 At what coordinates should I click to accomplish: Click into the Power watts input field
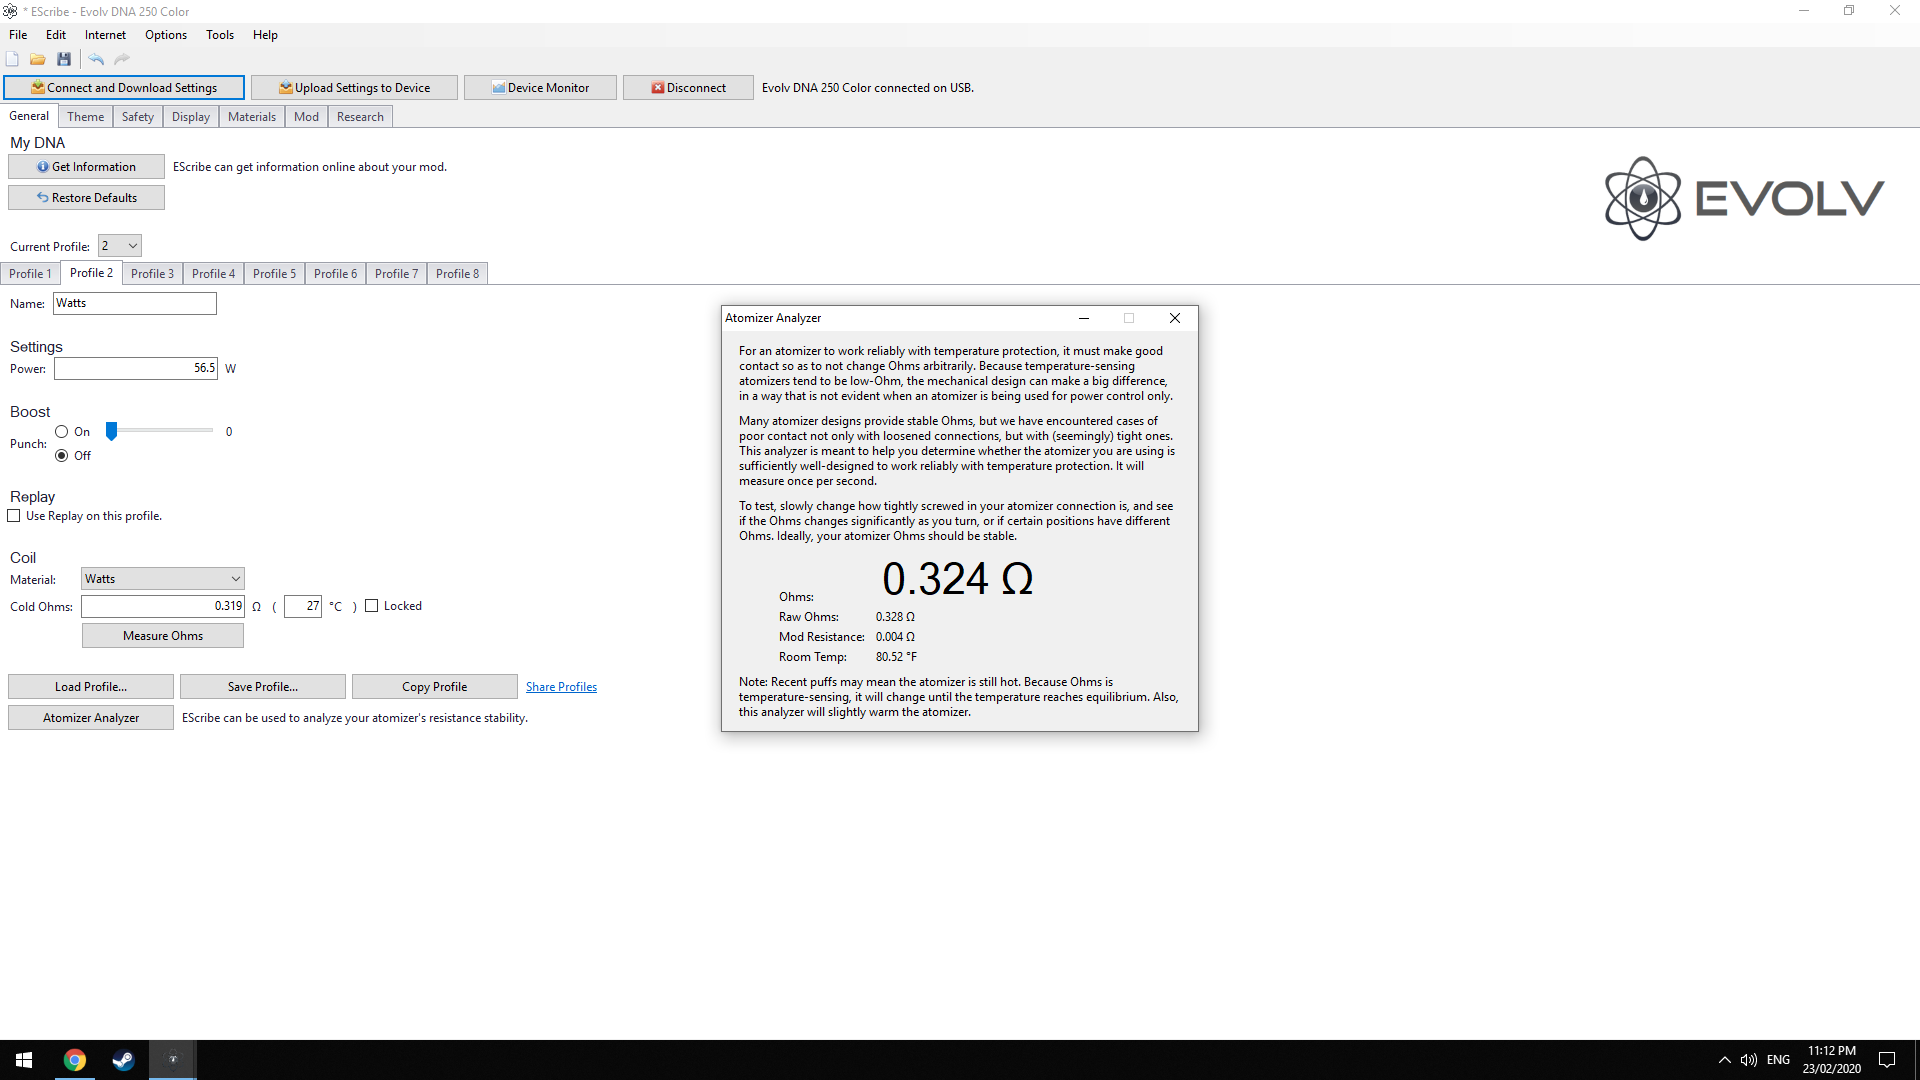[x=135, y=369]
